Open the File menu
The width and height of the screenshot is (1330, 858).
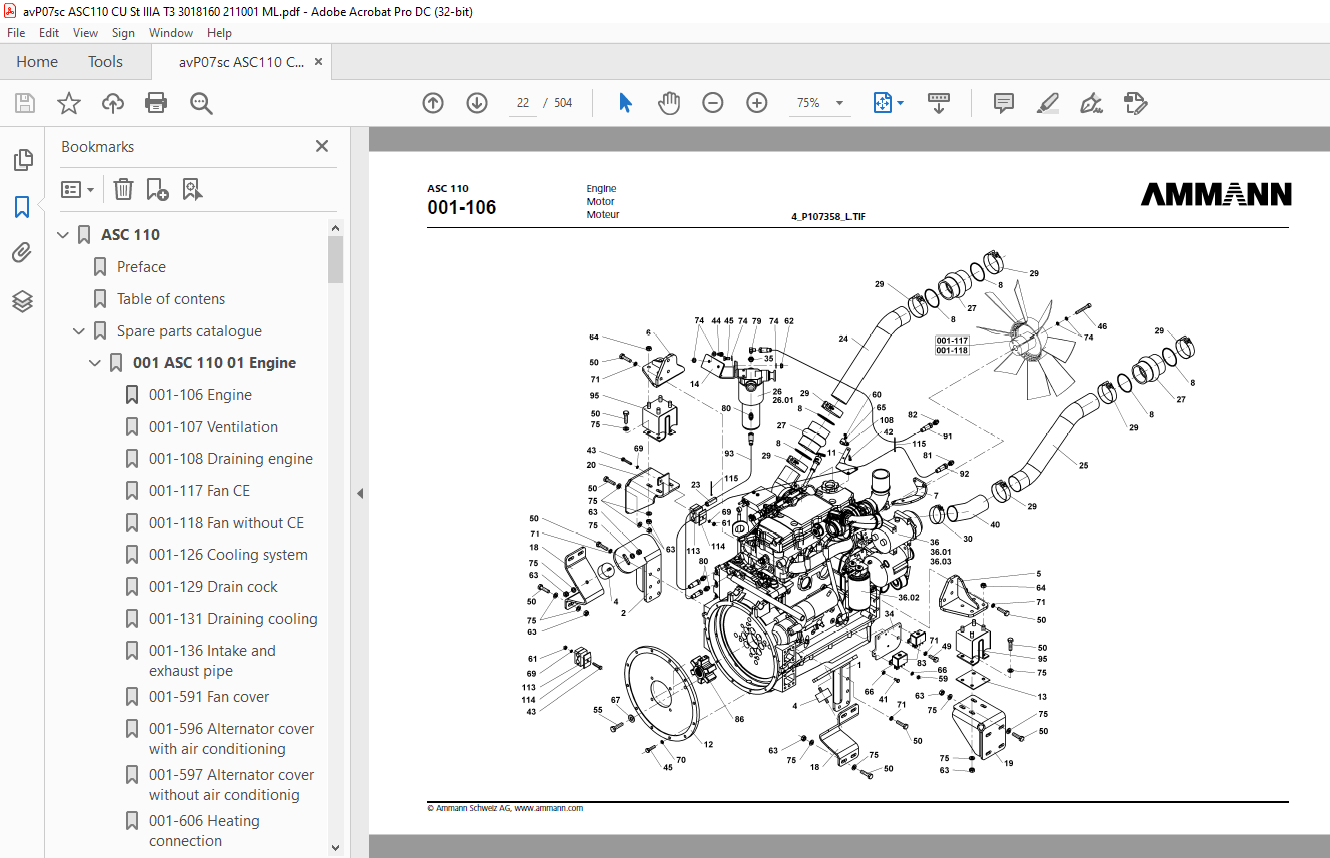tap(16, 33)
